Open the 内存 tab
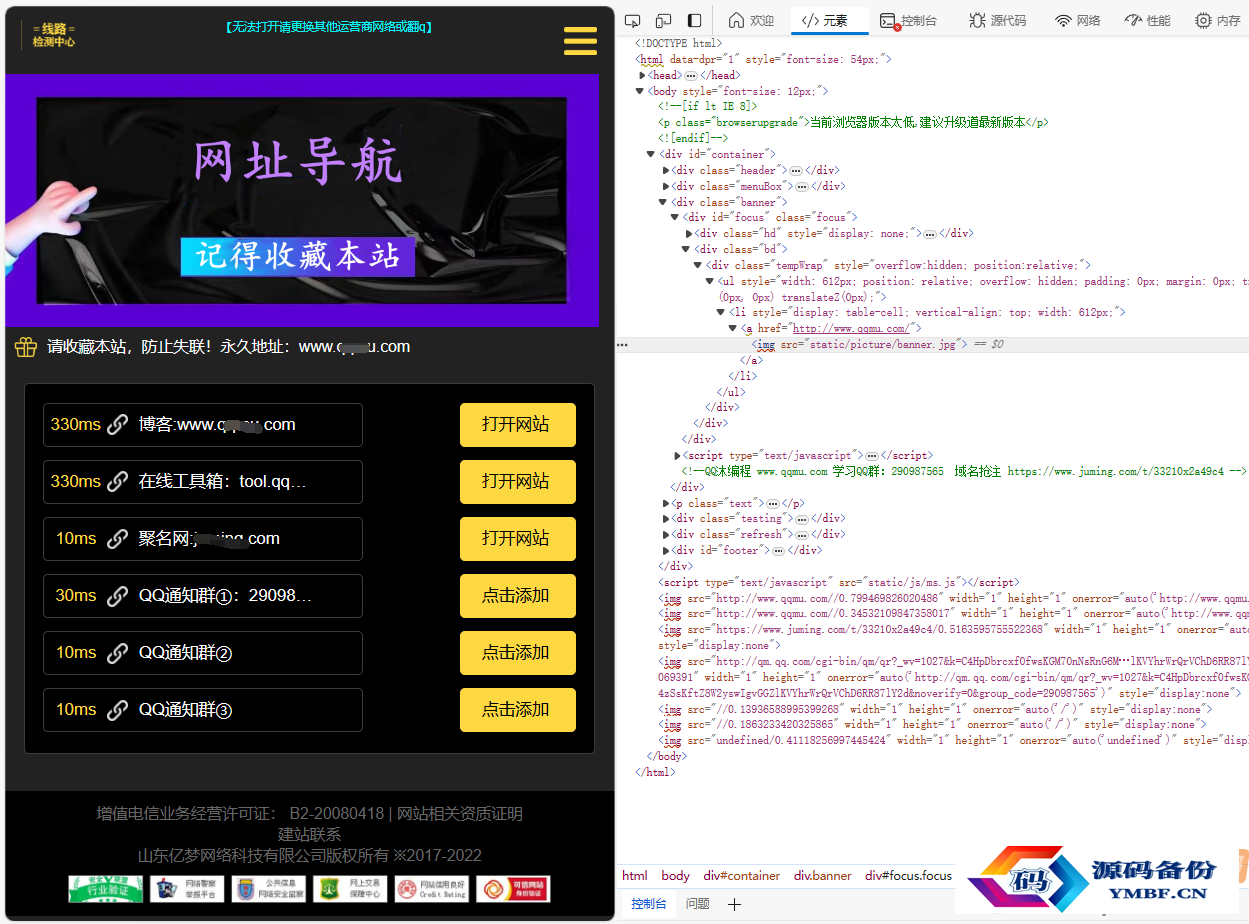The width and height of the screenshot is (1249, 924). tap(1218, 20)
